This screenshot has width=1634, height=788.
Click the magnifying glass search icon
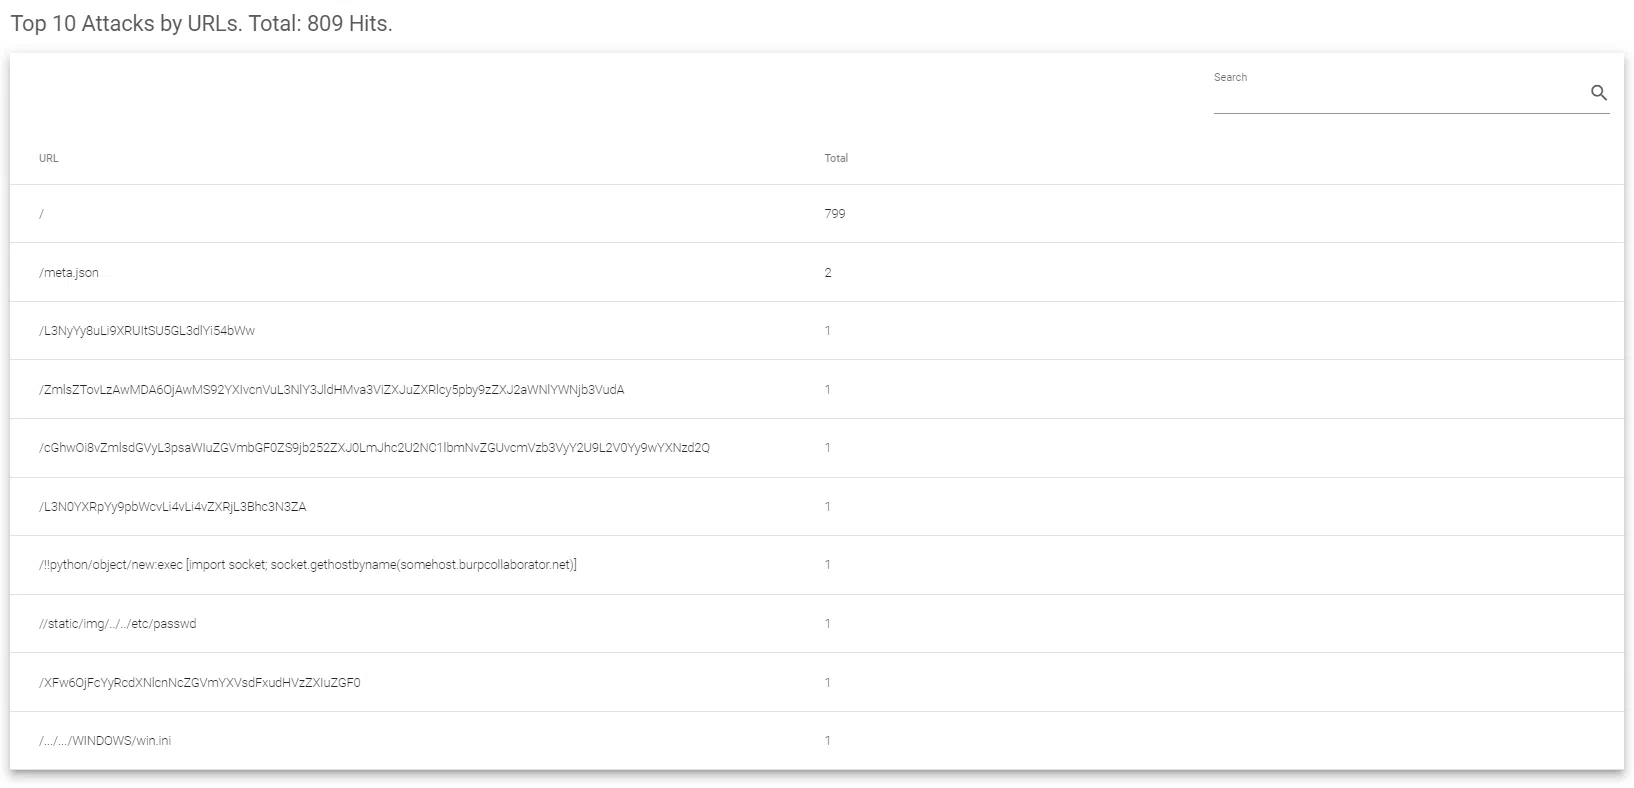(1598, 93)
